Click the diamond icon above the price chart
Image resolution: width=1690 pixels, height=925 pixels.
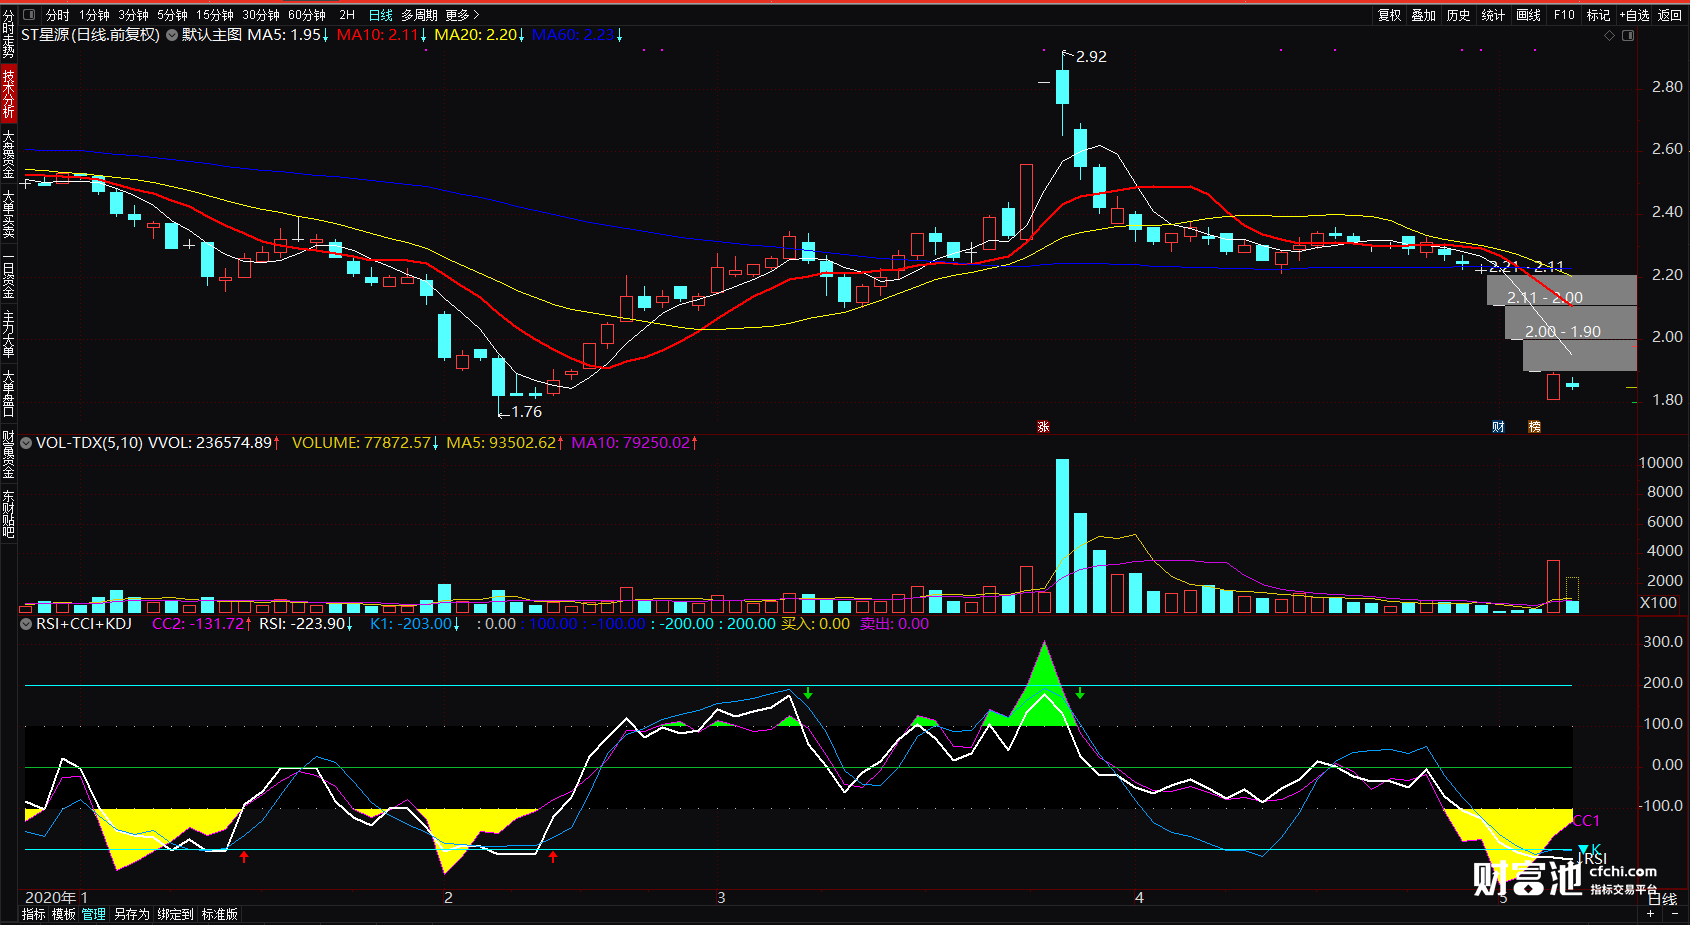pos(1610,33)
